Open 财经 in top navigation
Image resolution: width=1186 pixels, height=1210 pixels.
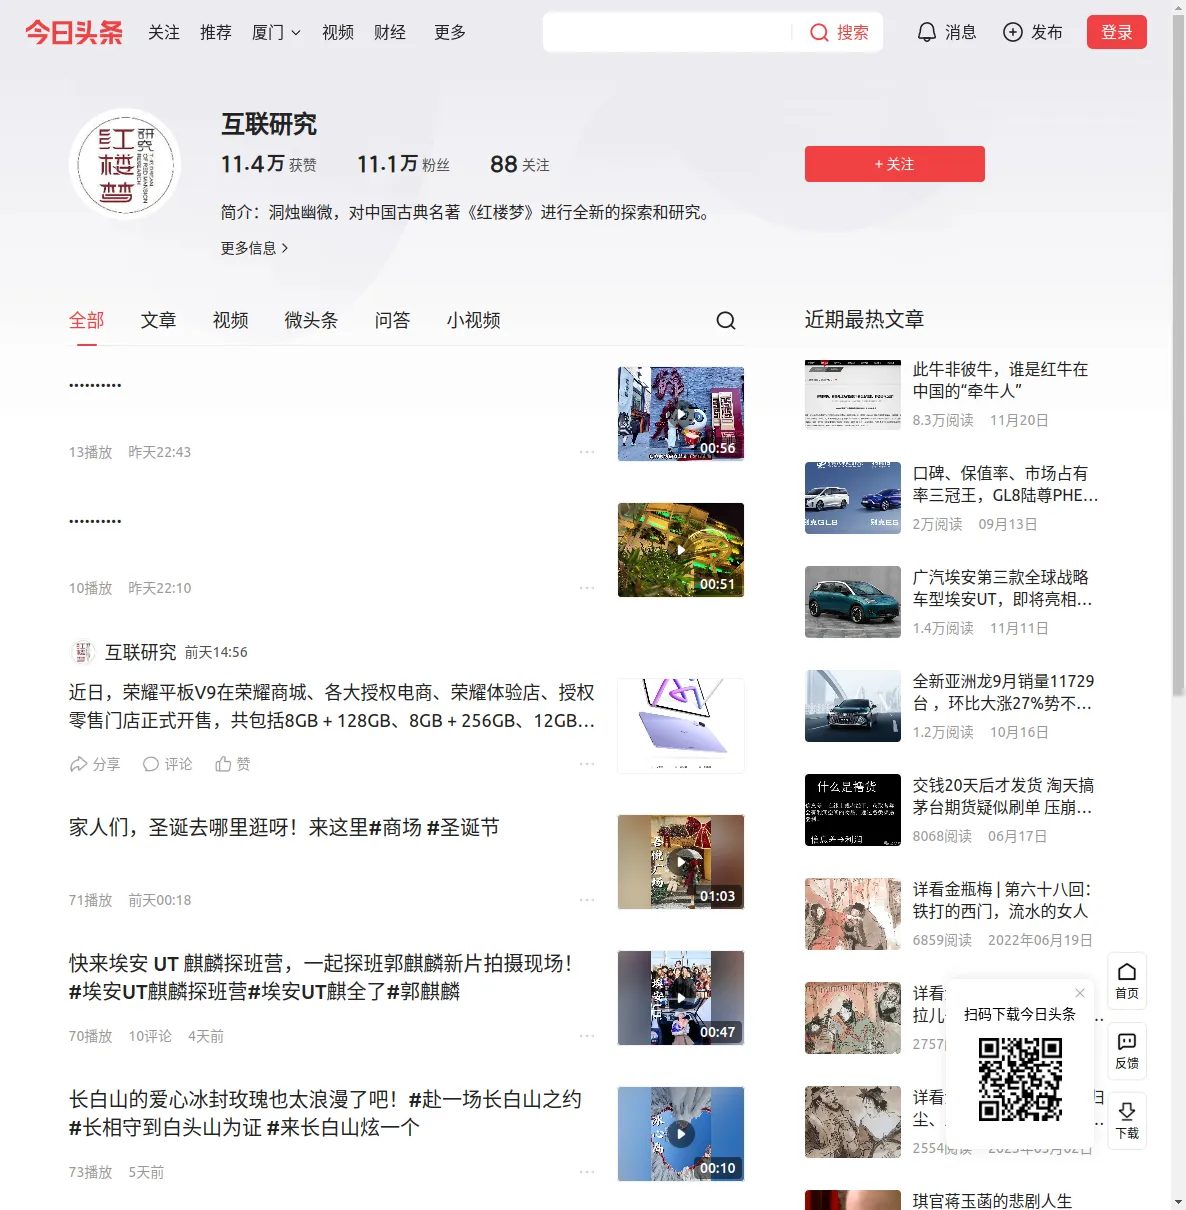click(x=390, y=32)
